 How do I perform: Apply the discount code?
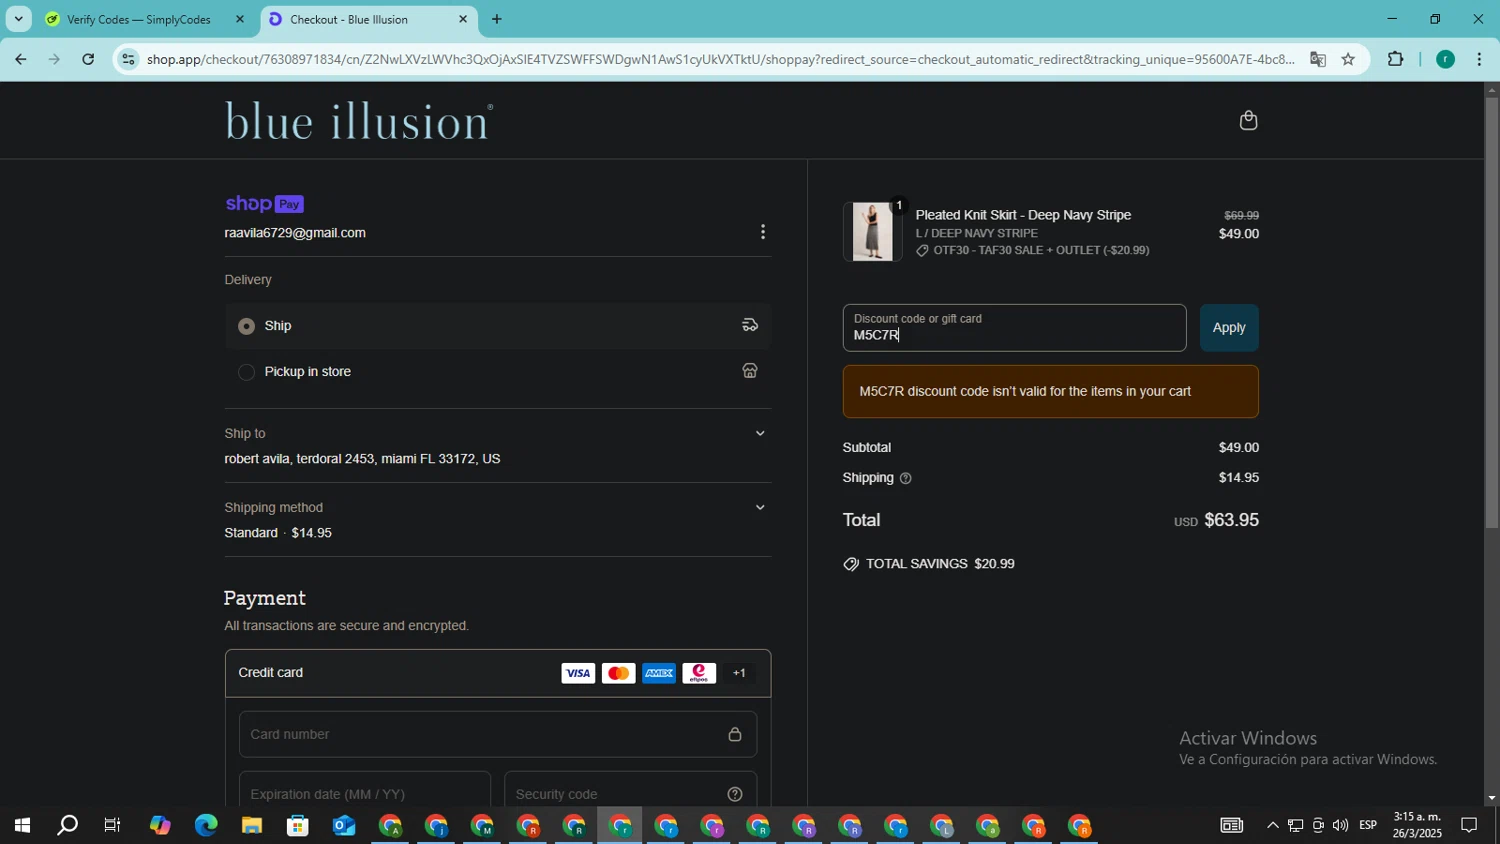1229,328
